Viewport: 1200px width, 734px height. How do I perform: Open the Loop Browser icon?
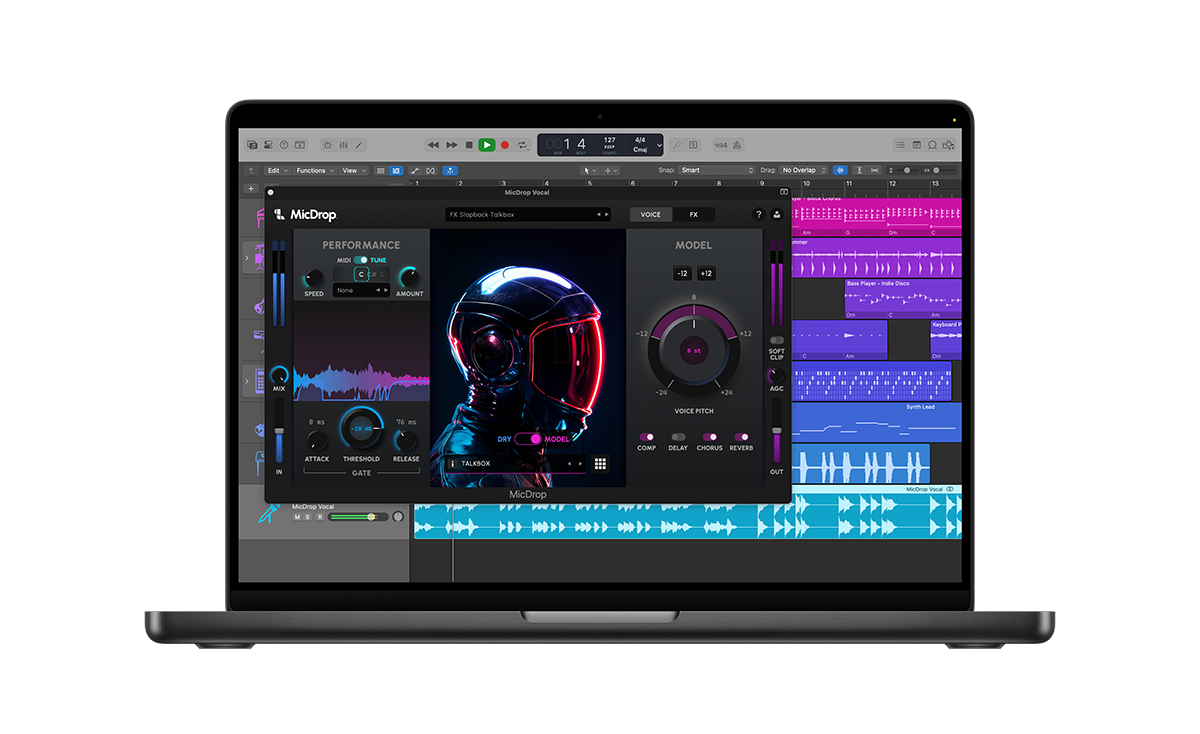[932, 145]
